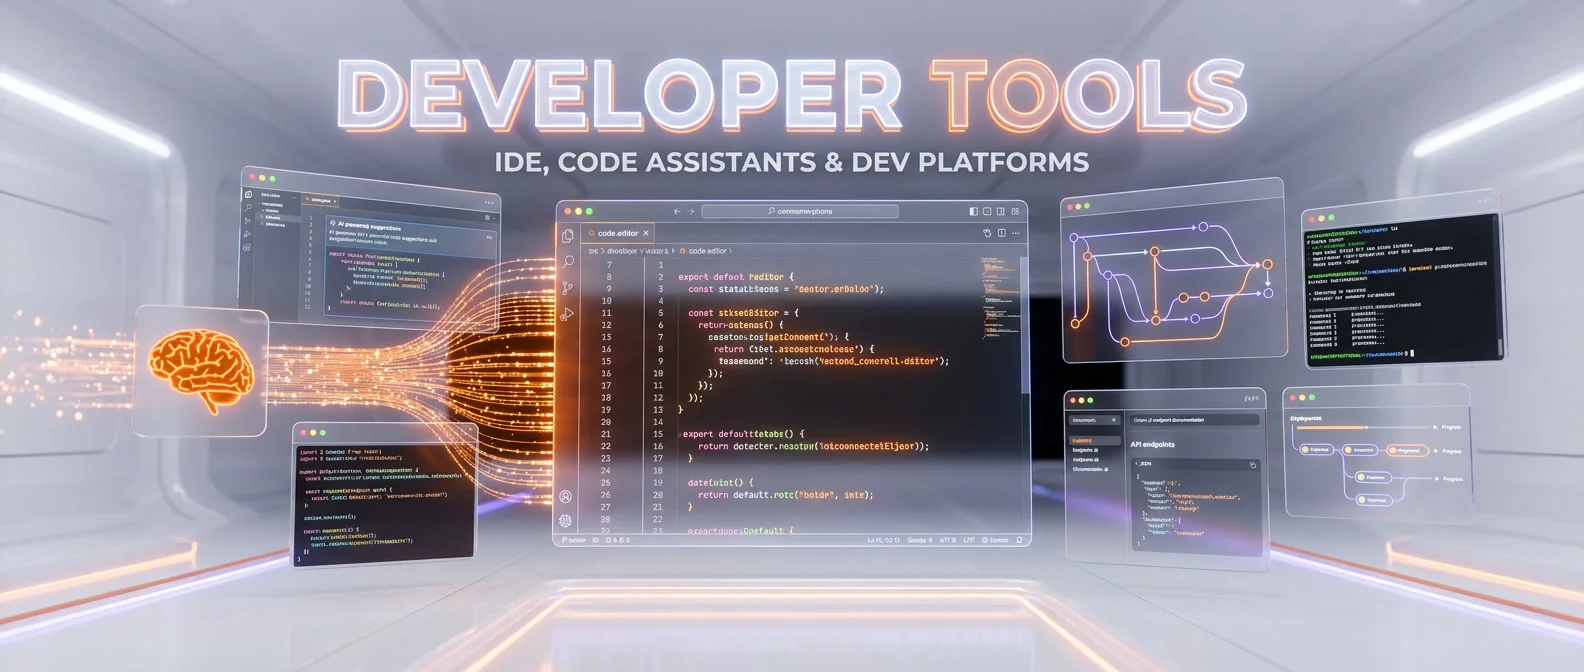
Task: Open Search icon in AI suggestion window sidebar
Action: (248, 208)
